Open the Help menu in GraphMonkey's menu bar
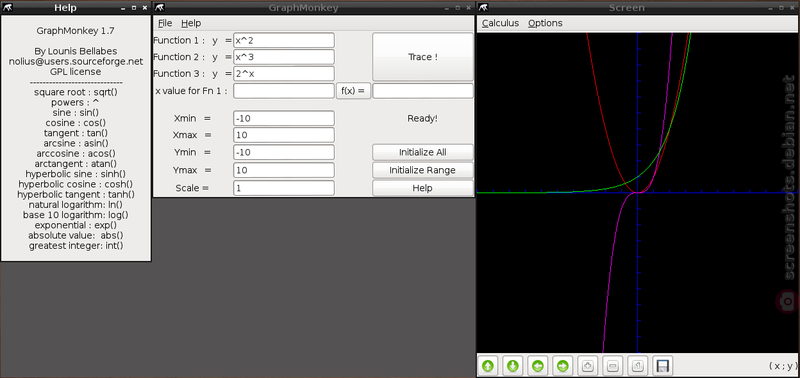Image resolution: width=800 pixels, height=378 pixels. [x=191, y=23]
